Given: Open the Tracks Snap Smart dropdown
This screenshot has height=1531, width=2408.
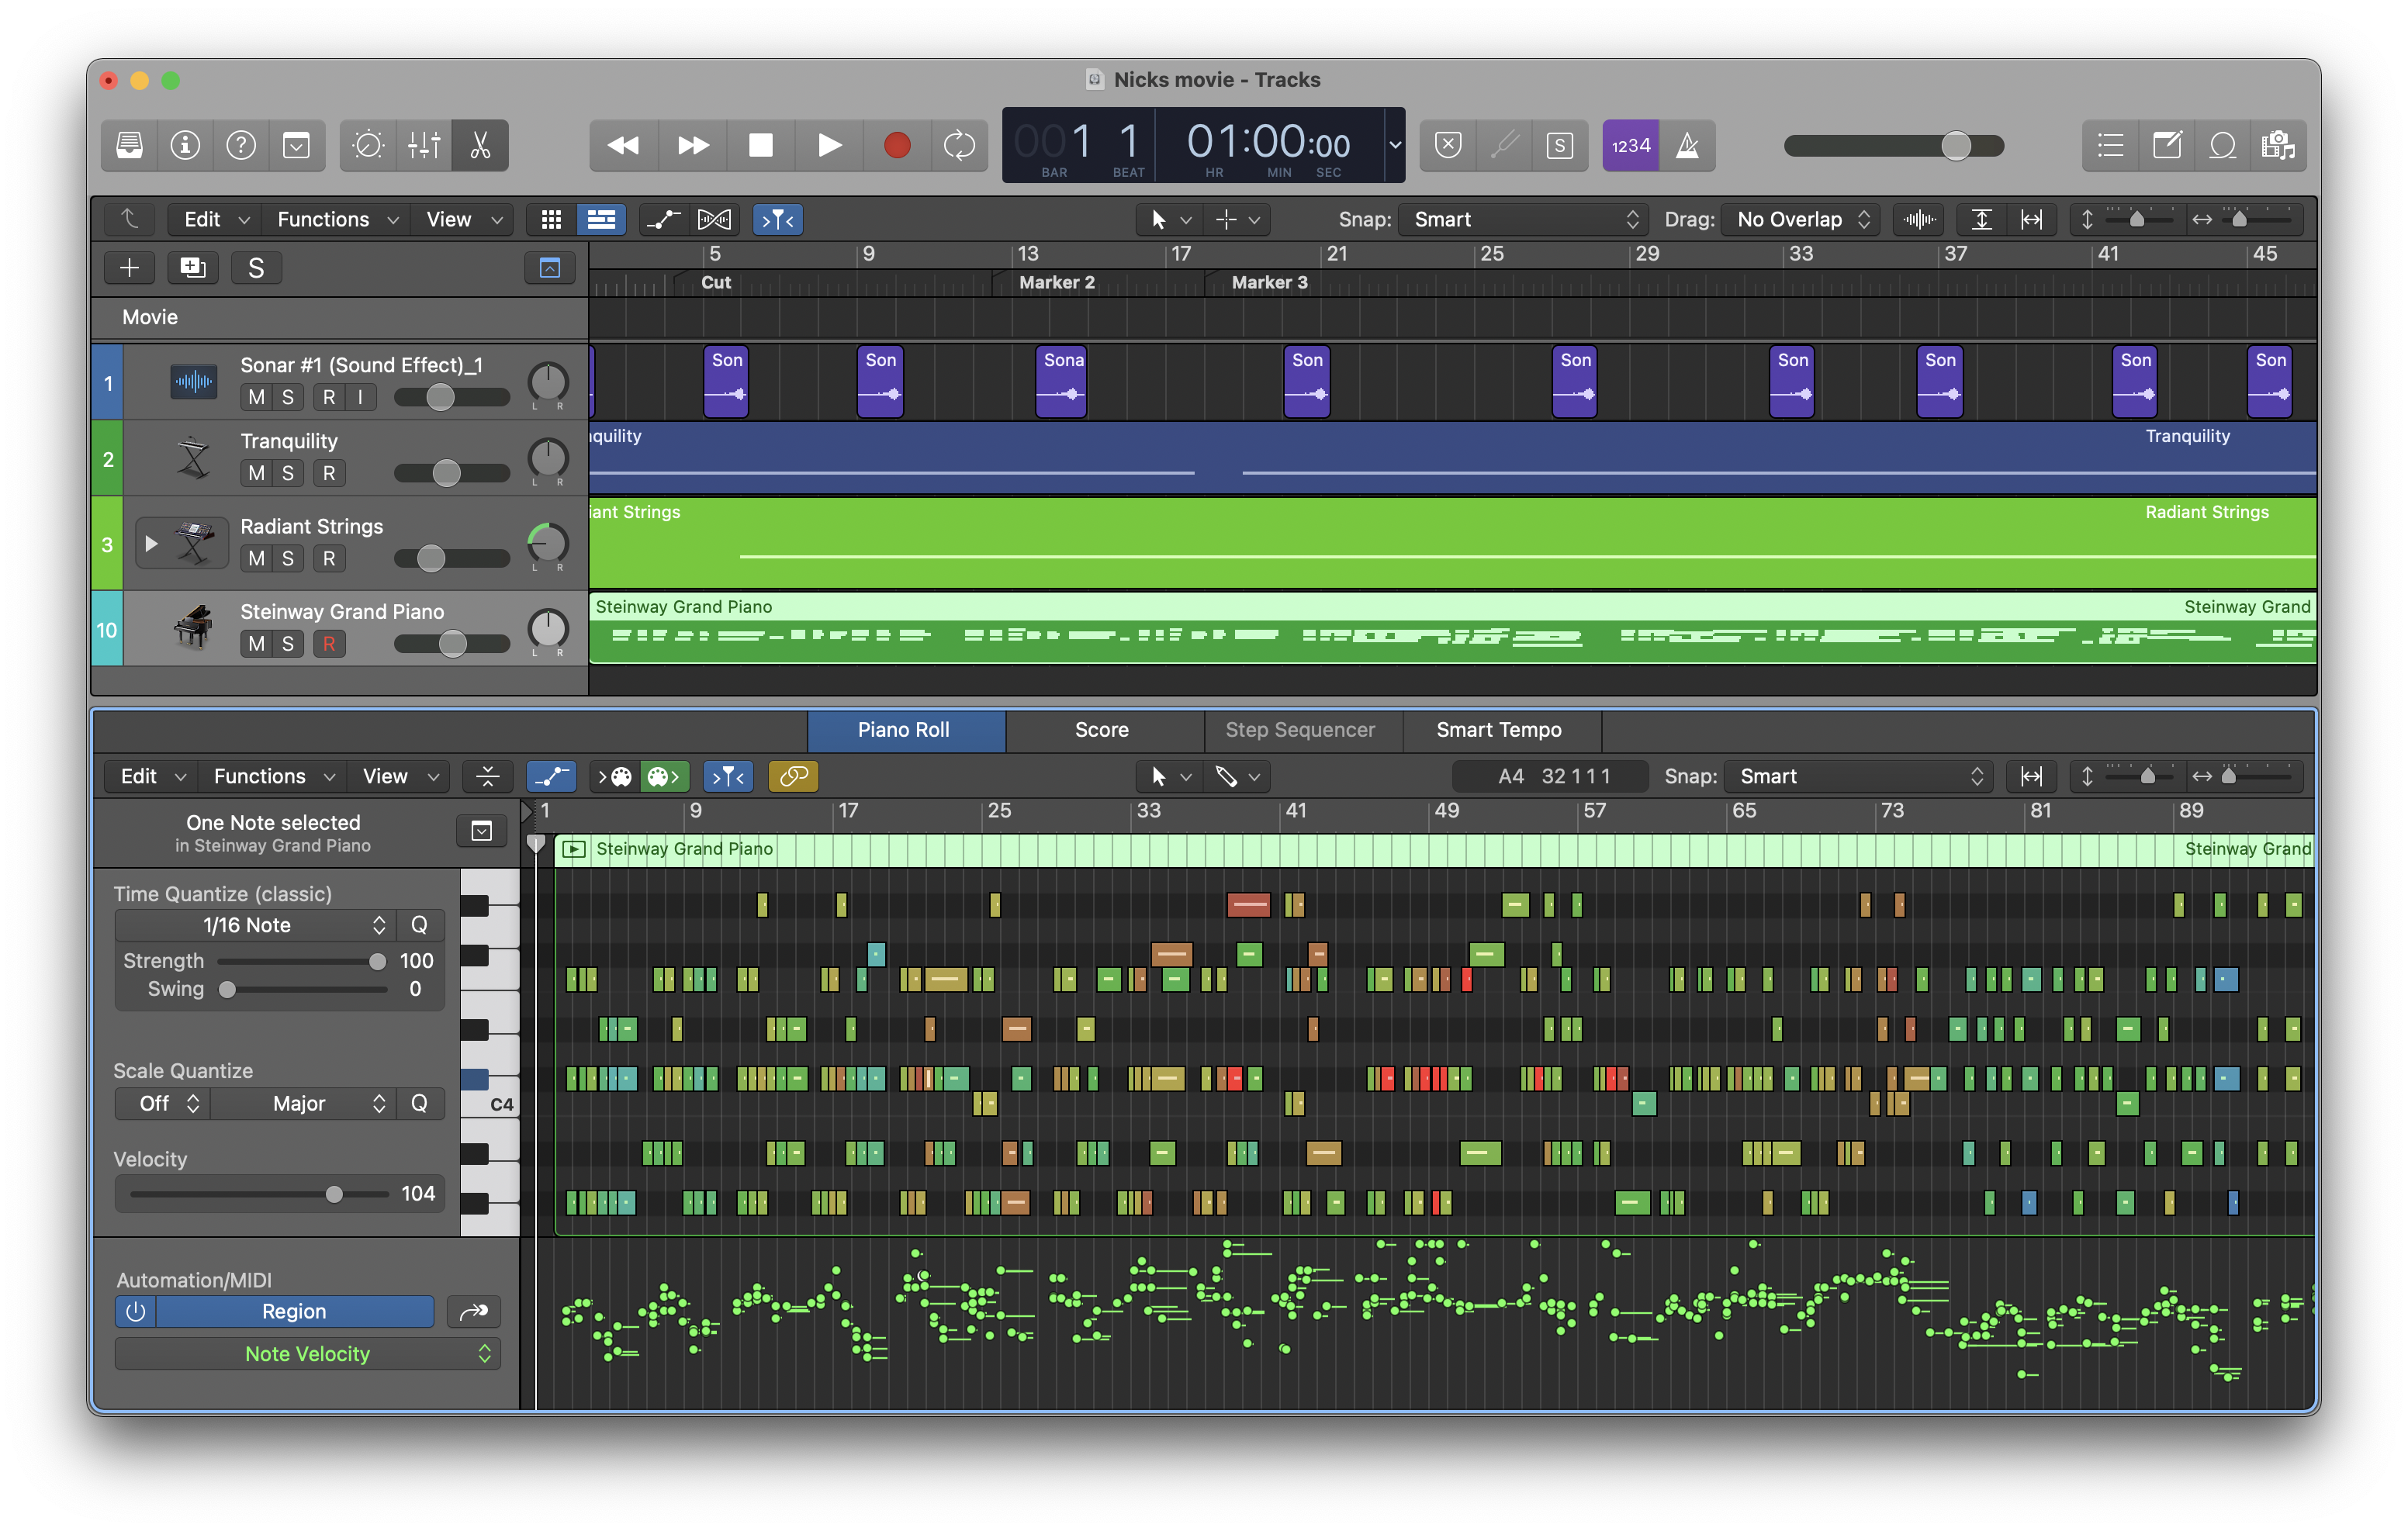Looking at the screenshot, I should coord(1523,220).
